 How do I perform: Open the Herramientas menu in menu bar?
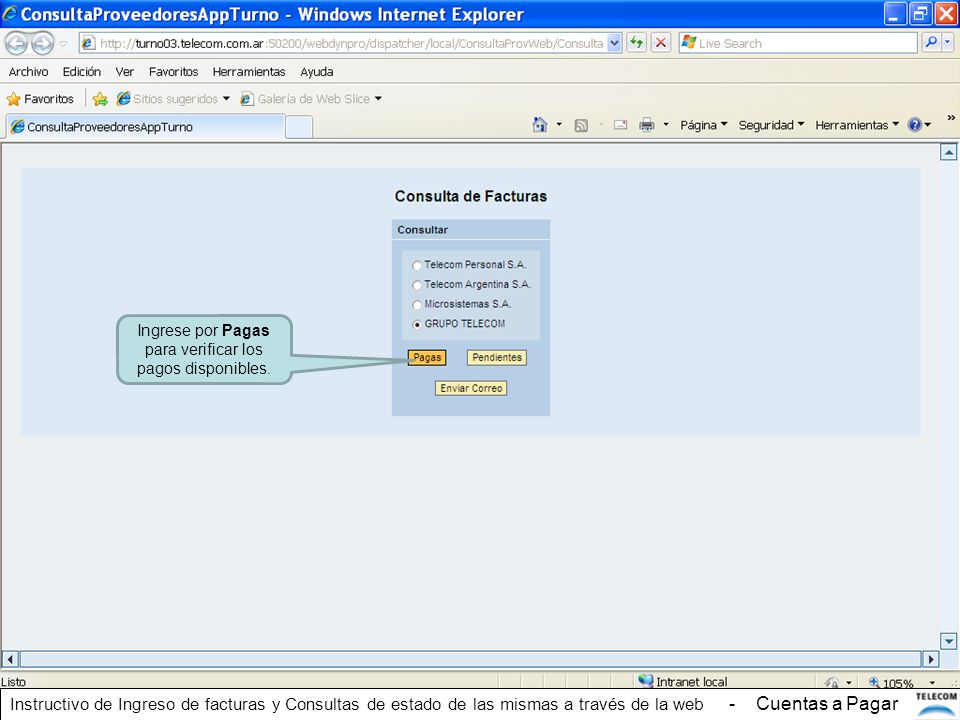tap(249, 72)
